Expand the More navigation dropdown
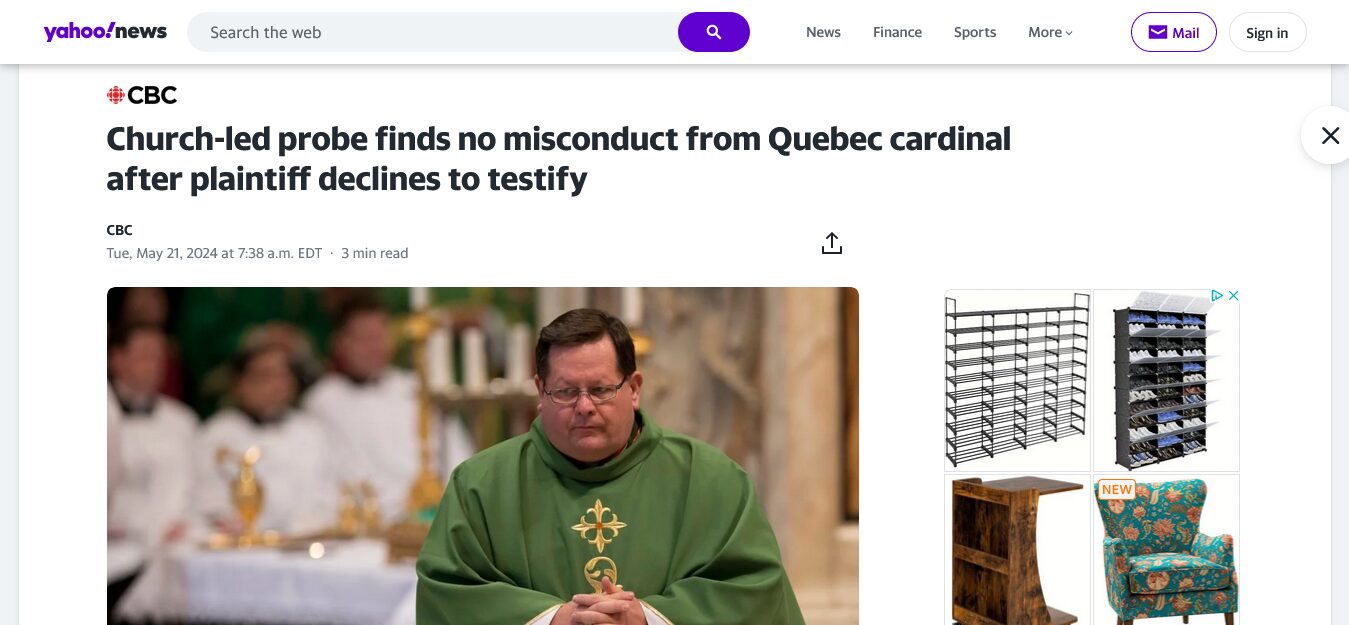Image resolution: width=1349 pixels, height=625 pixels. (1050, 32)
